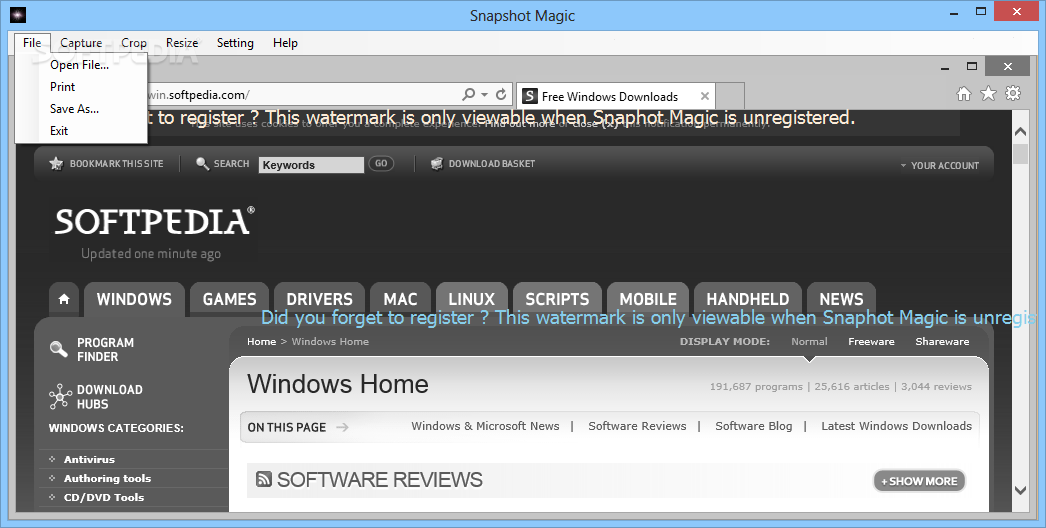Open the DOWNLOAD BASKET link

[x=492, y=164]
